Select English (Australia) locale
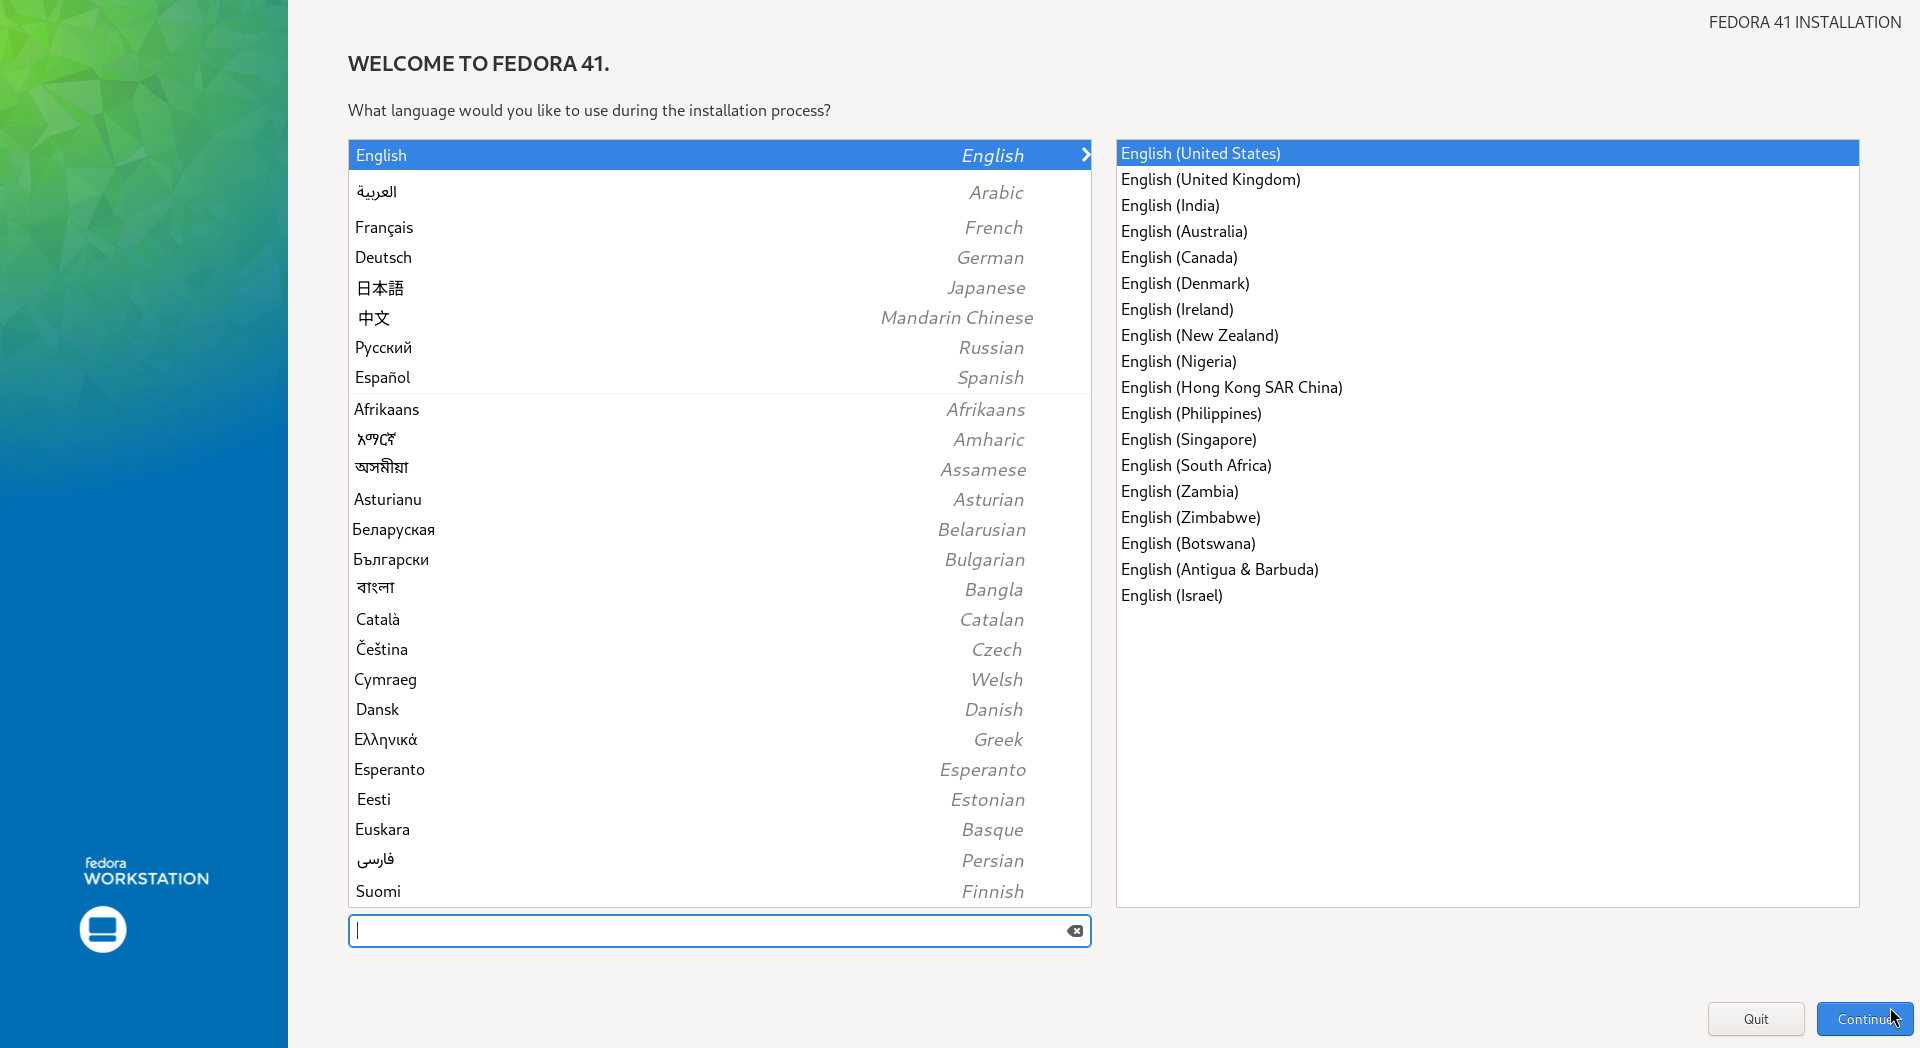The height and width of the screenshot is (1048, 1920). click(1487, 231)
